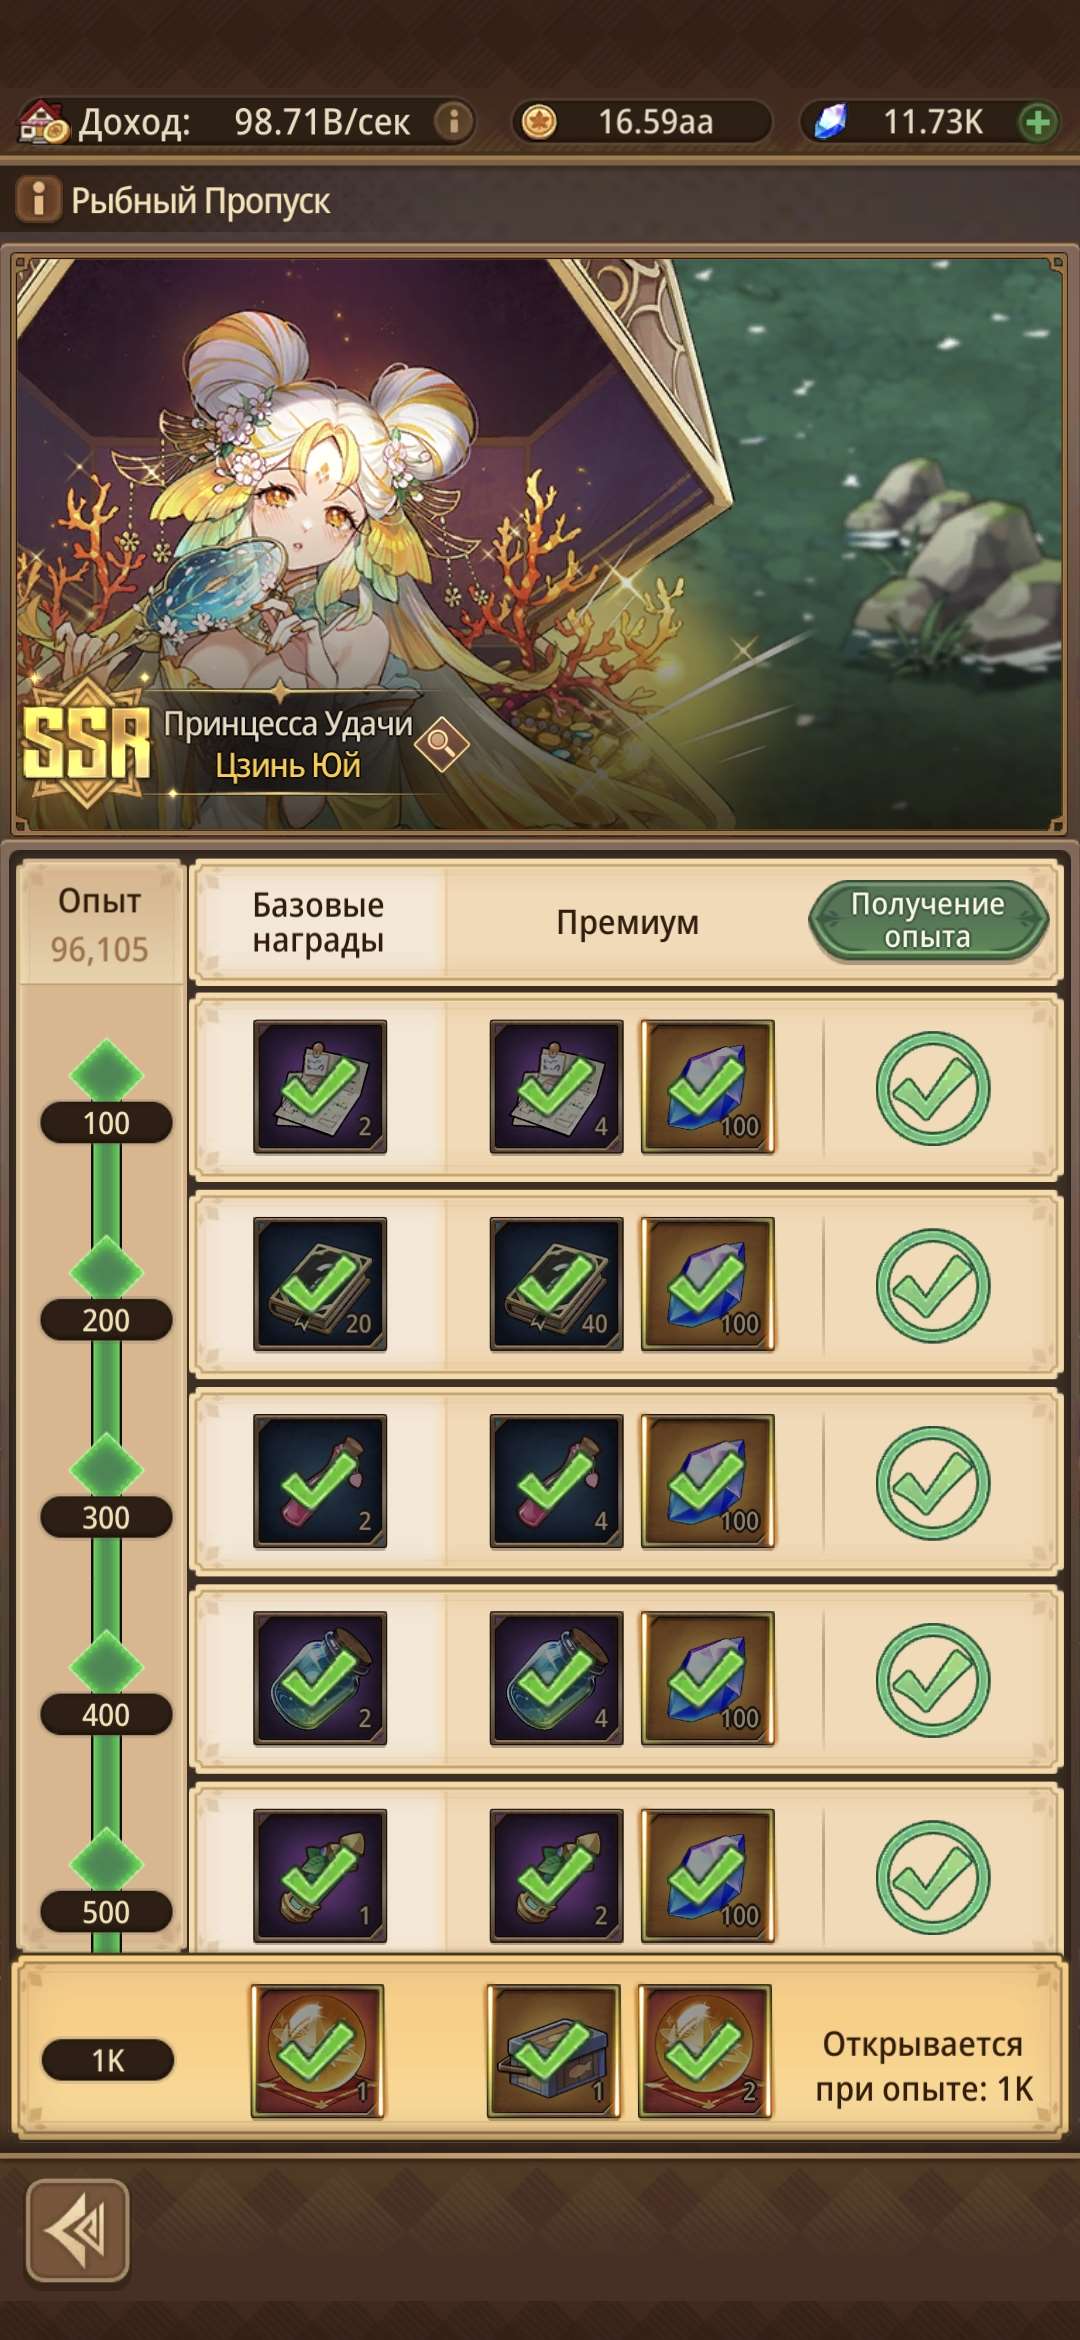Tap the Открывается при опыте: 1K label
The width and height of the screenshot is (1080, 2340).
click(x=923, y=2066)
